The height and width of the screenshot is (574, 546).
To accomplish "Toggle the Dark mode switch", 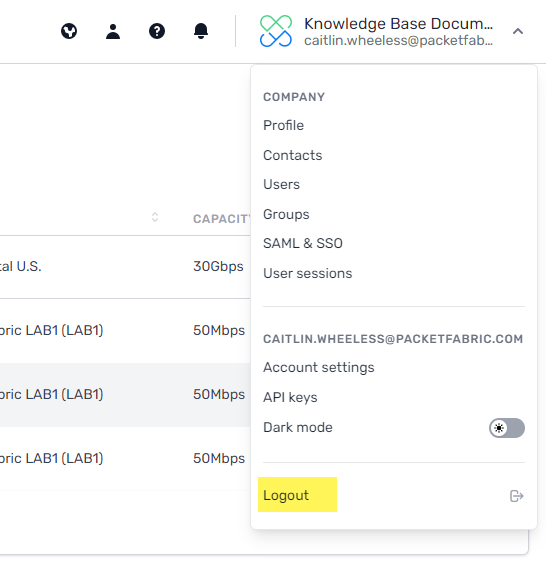I will [x=507, y=428].
